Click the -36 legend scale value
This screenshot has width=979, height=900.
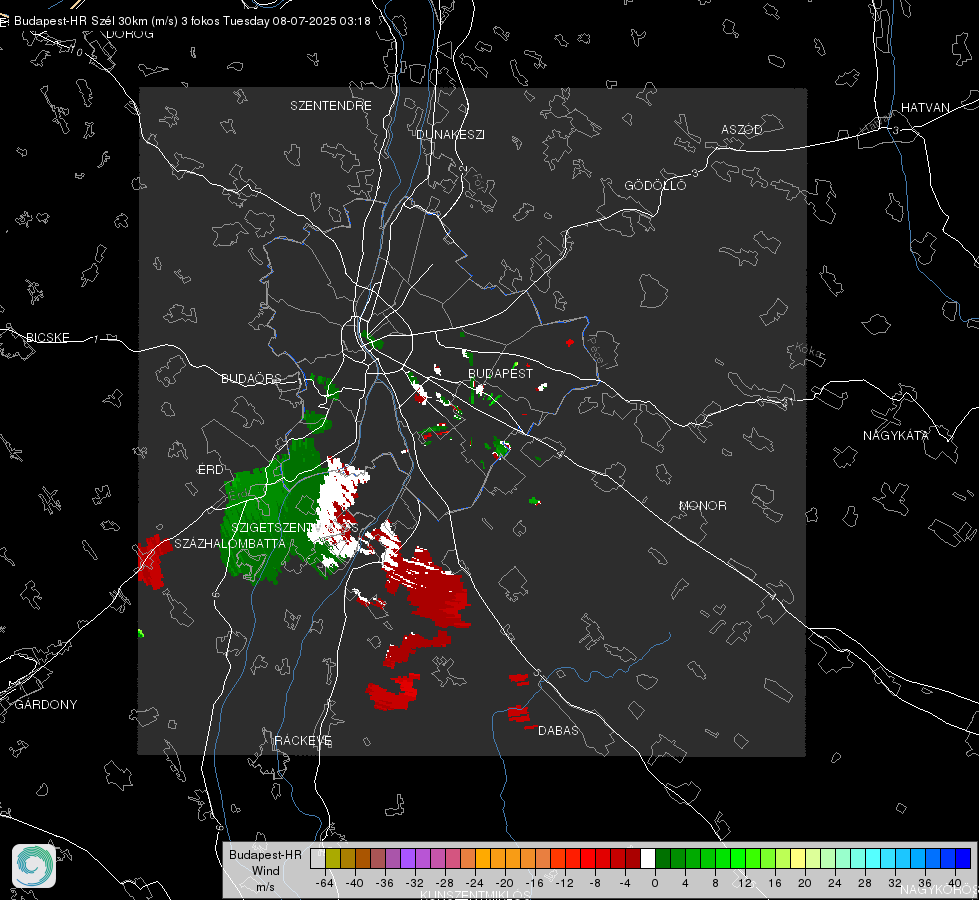[385, 883]
